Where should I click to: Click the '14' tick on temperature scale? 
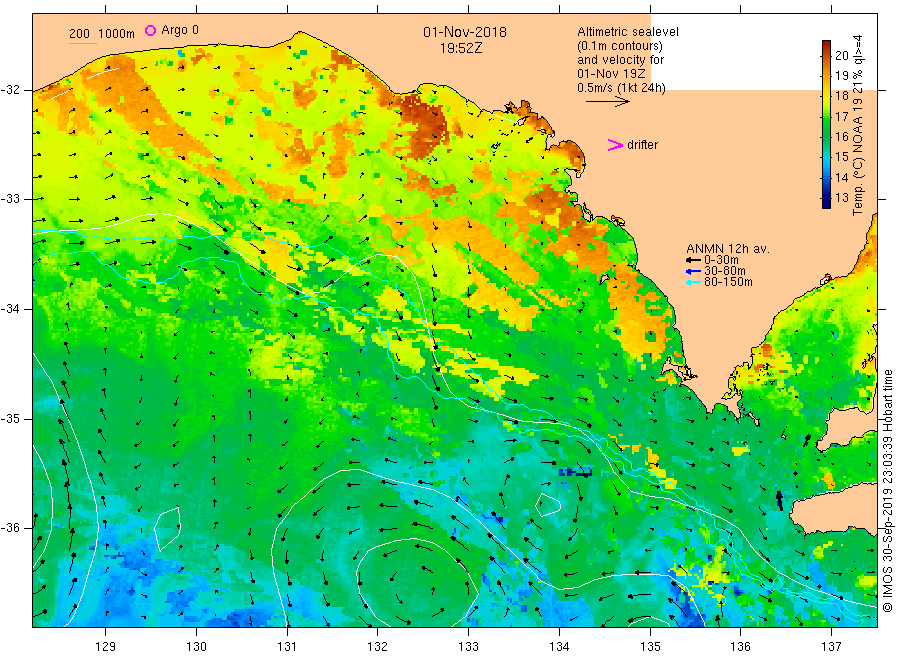(841, 177)
